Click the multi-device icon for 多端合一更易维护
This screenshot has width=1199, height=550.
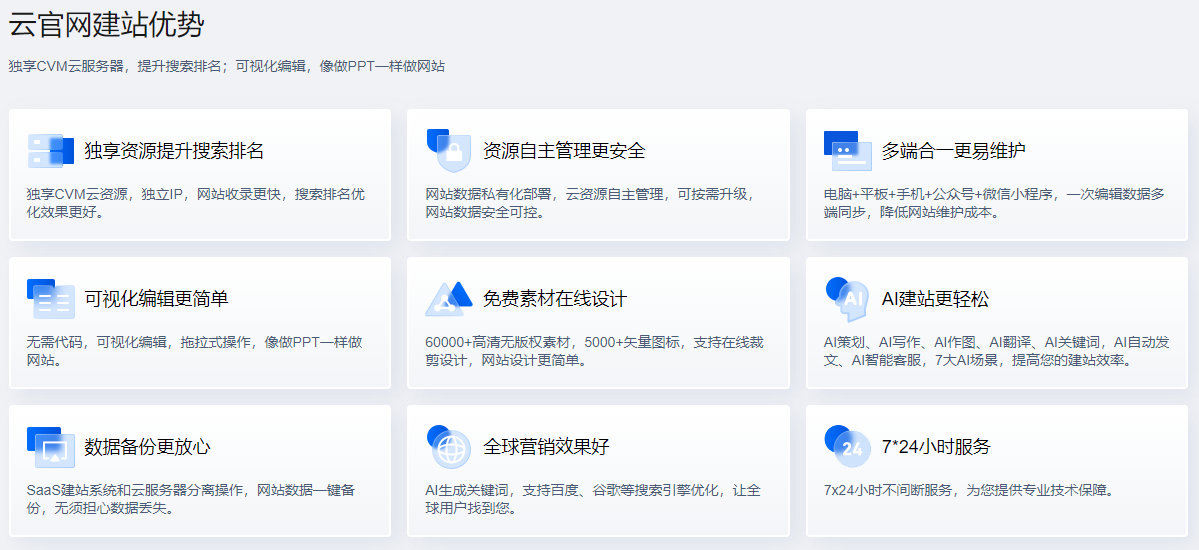(847, 150)
